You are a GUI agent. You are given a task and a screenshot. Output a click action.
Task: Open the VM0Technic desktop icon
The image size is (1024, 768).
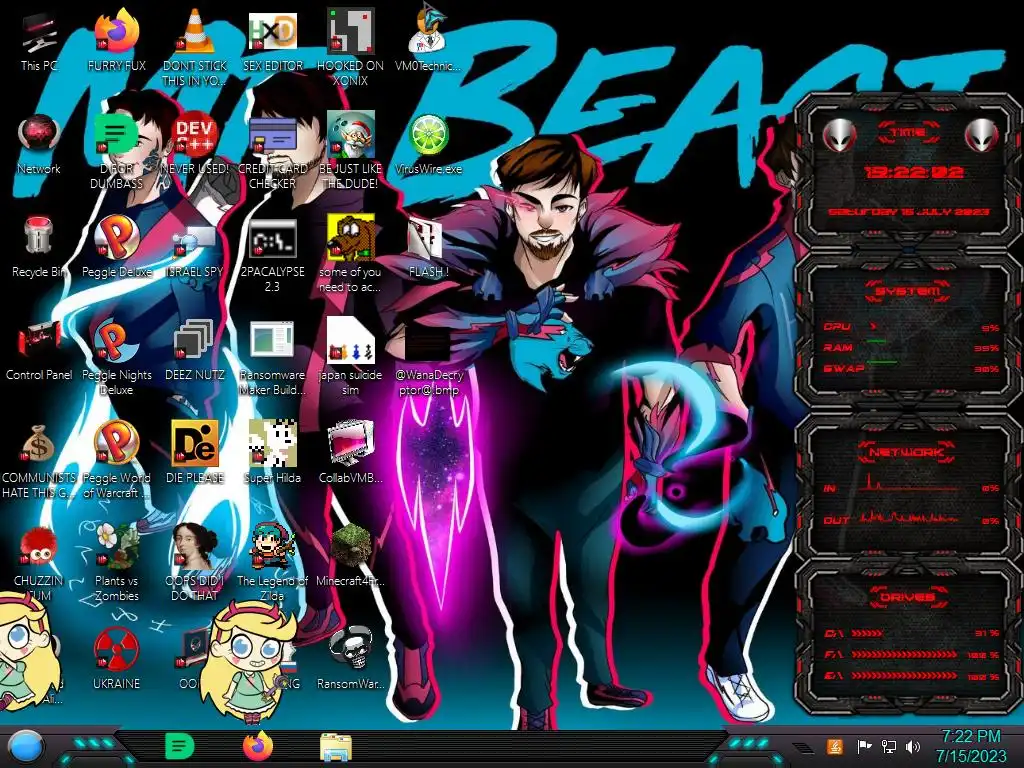[x=428, y=39]
